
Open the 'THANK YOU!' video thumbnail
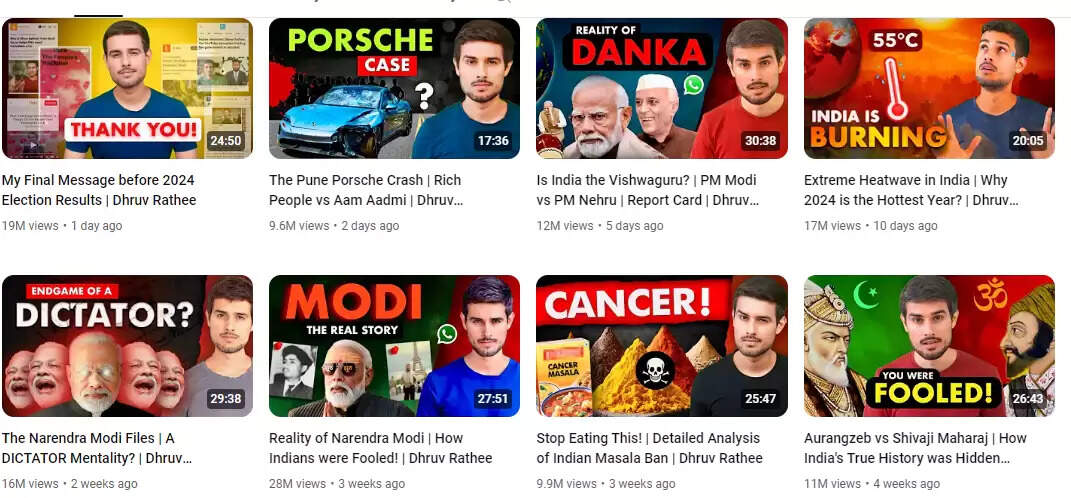127,88
